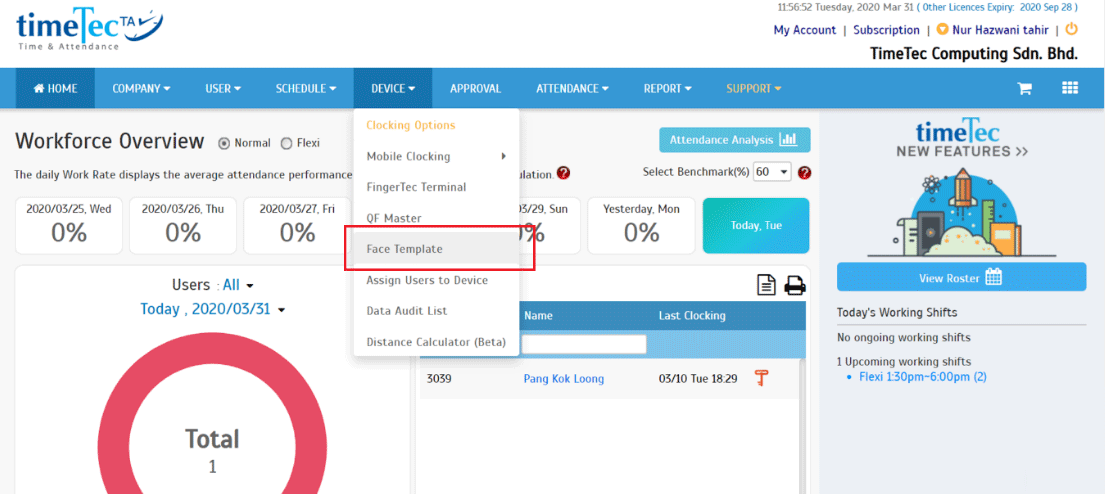Screen dimensions: 1105x494
Task: Open My Account link
Action: [x=805, y=30]
